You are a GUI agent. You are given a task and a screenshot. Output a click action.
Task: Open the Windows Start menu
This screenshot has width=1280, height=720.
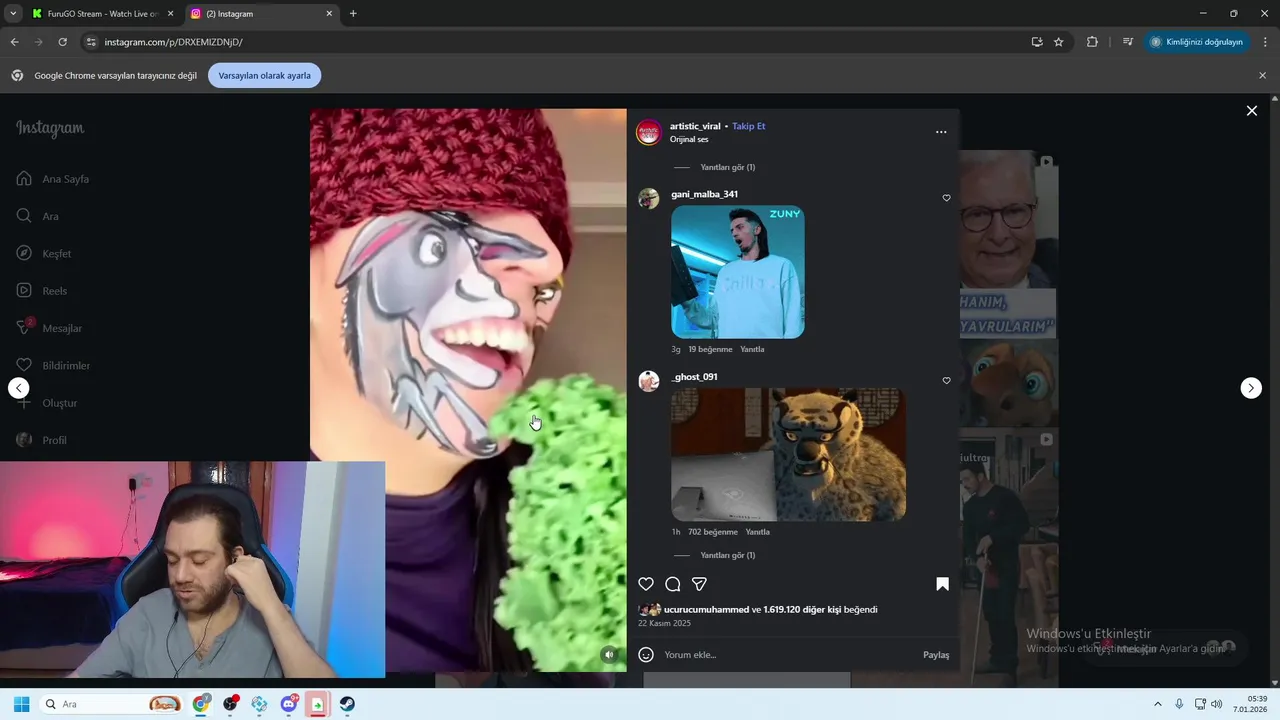coord(21,704)
